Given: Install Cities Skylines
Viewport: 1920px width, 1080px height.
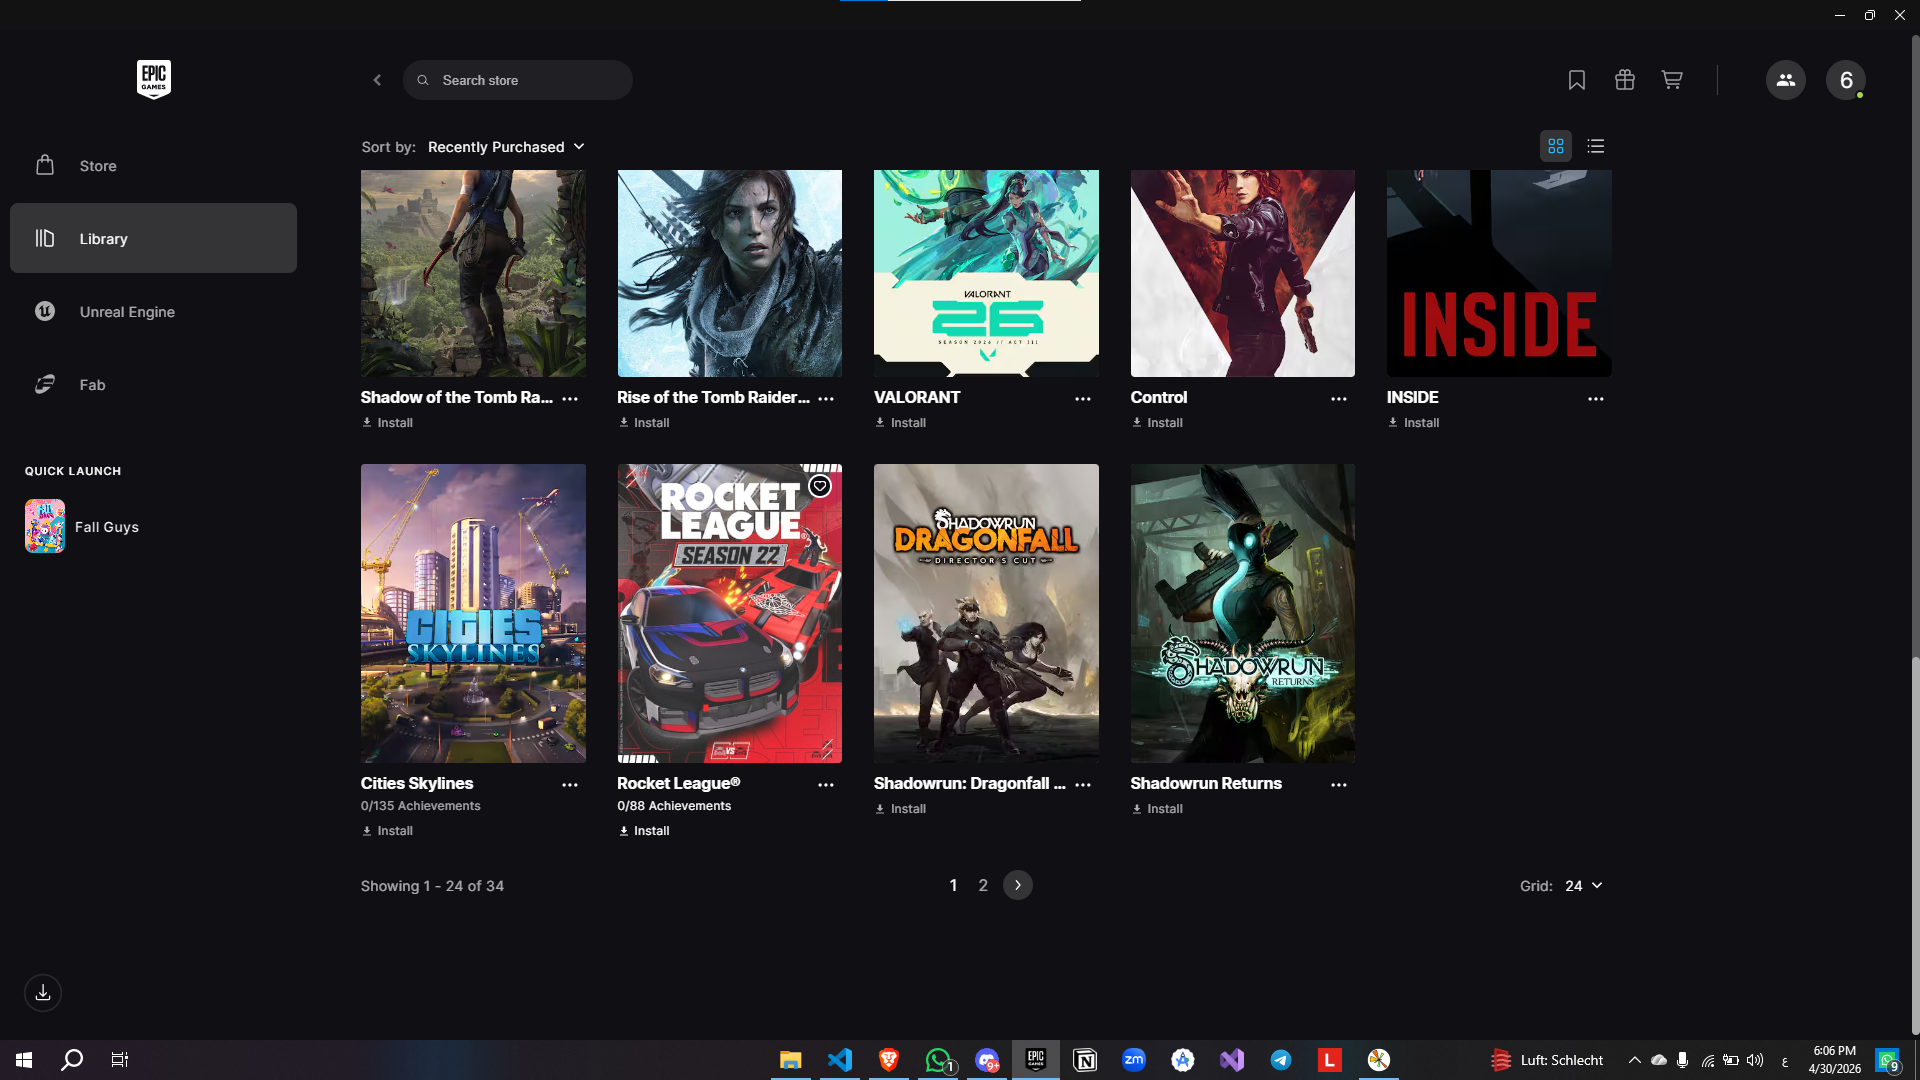Looking at the screenshot, I should (x=387, y=831).
